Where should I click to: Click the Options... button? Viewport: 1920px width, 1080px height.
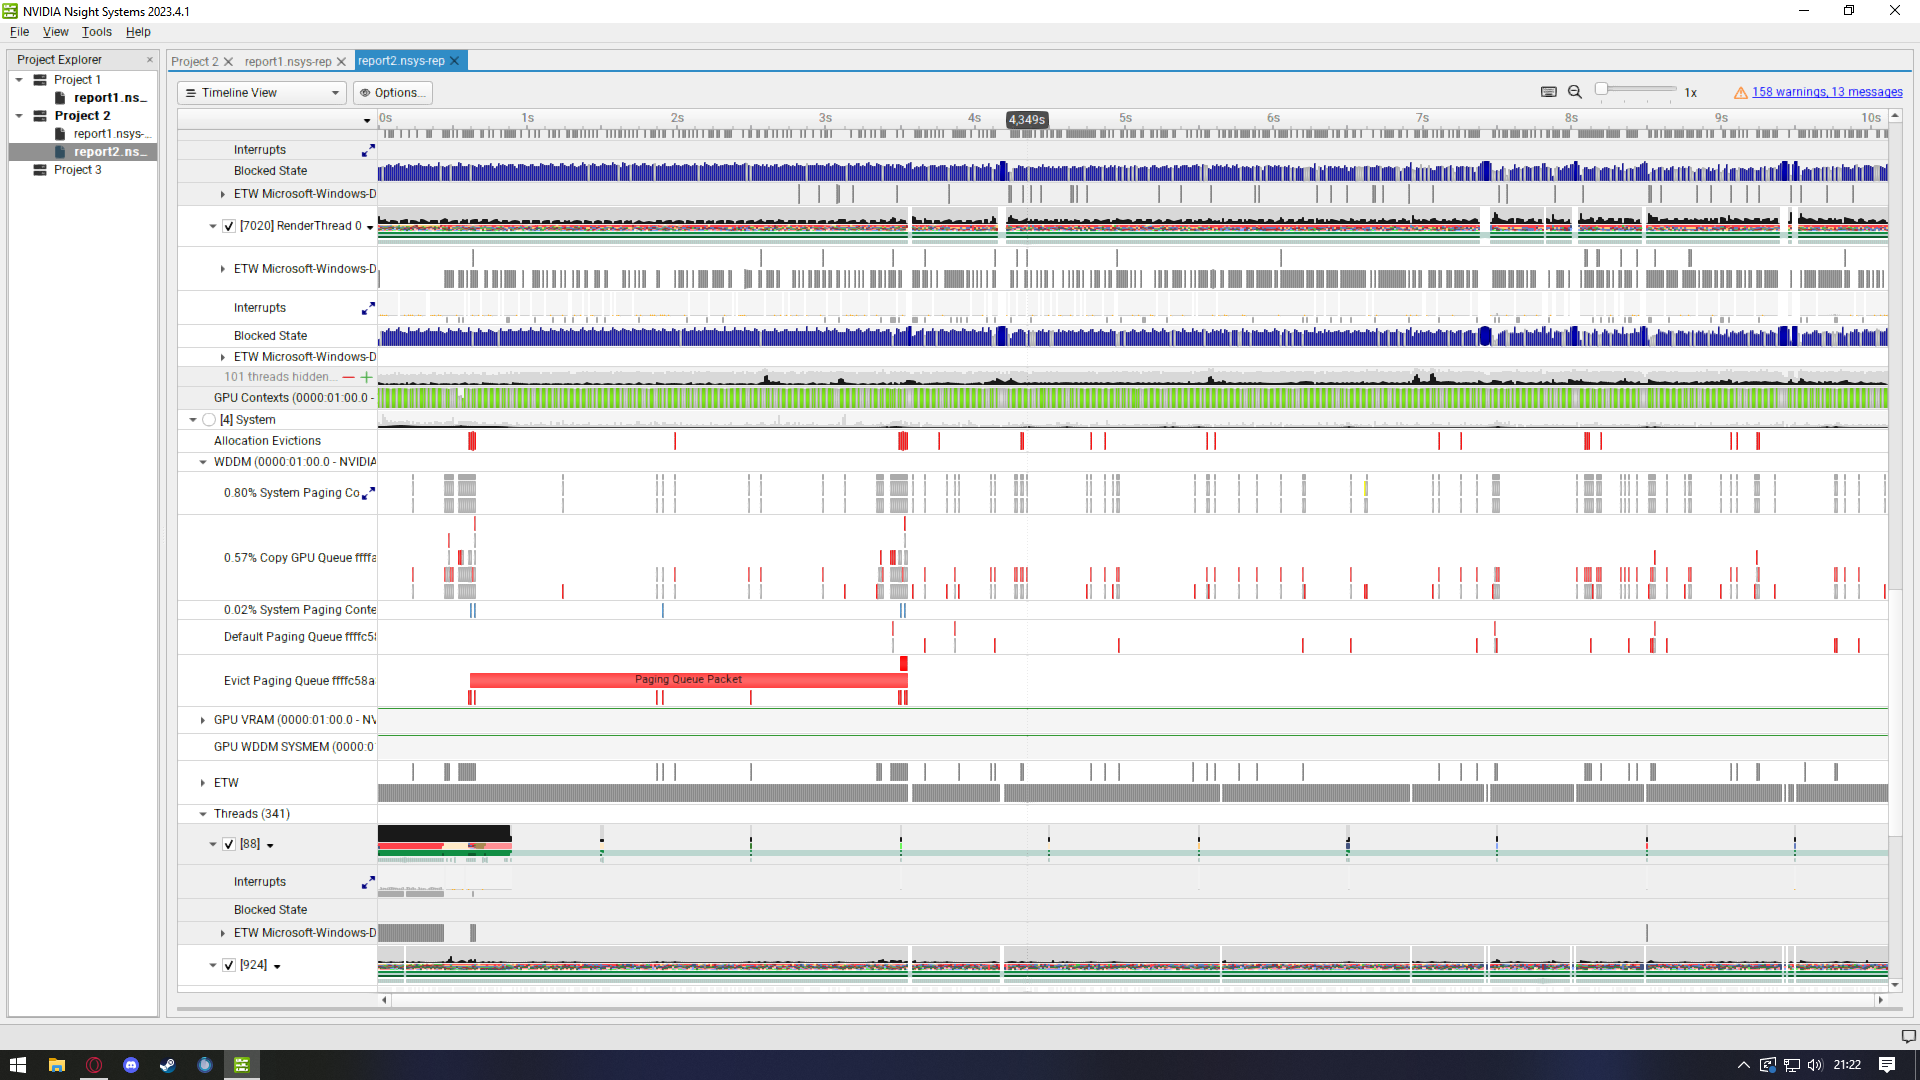point(393,93)
